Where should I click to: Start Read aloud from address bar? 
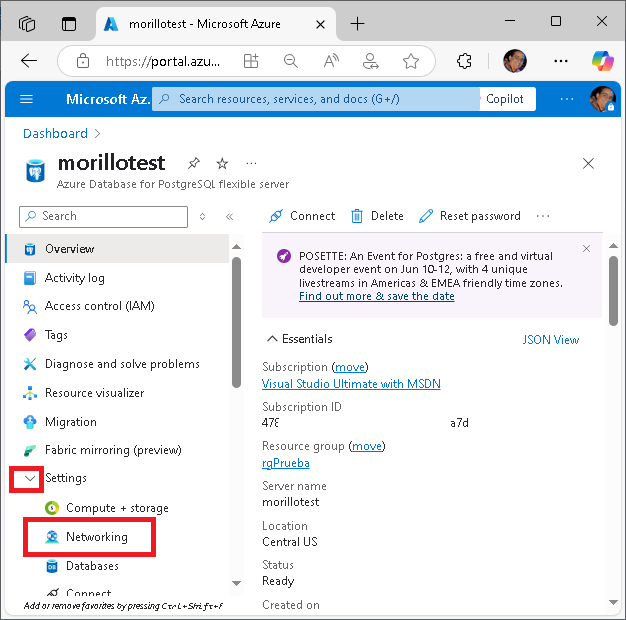coord(331,61)
